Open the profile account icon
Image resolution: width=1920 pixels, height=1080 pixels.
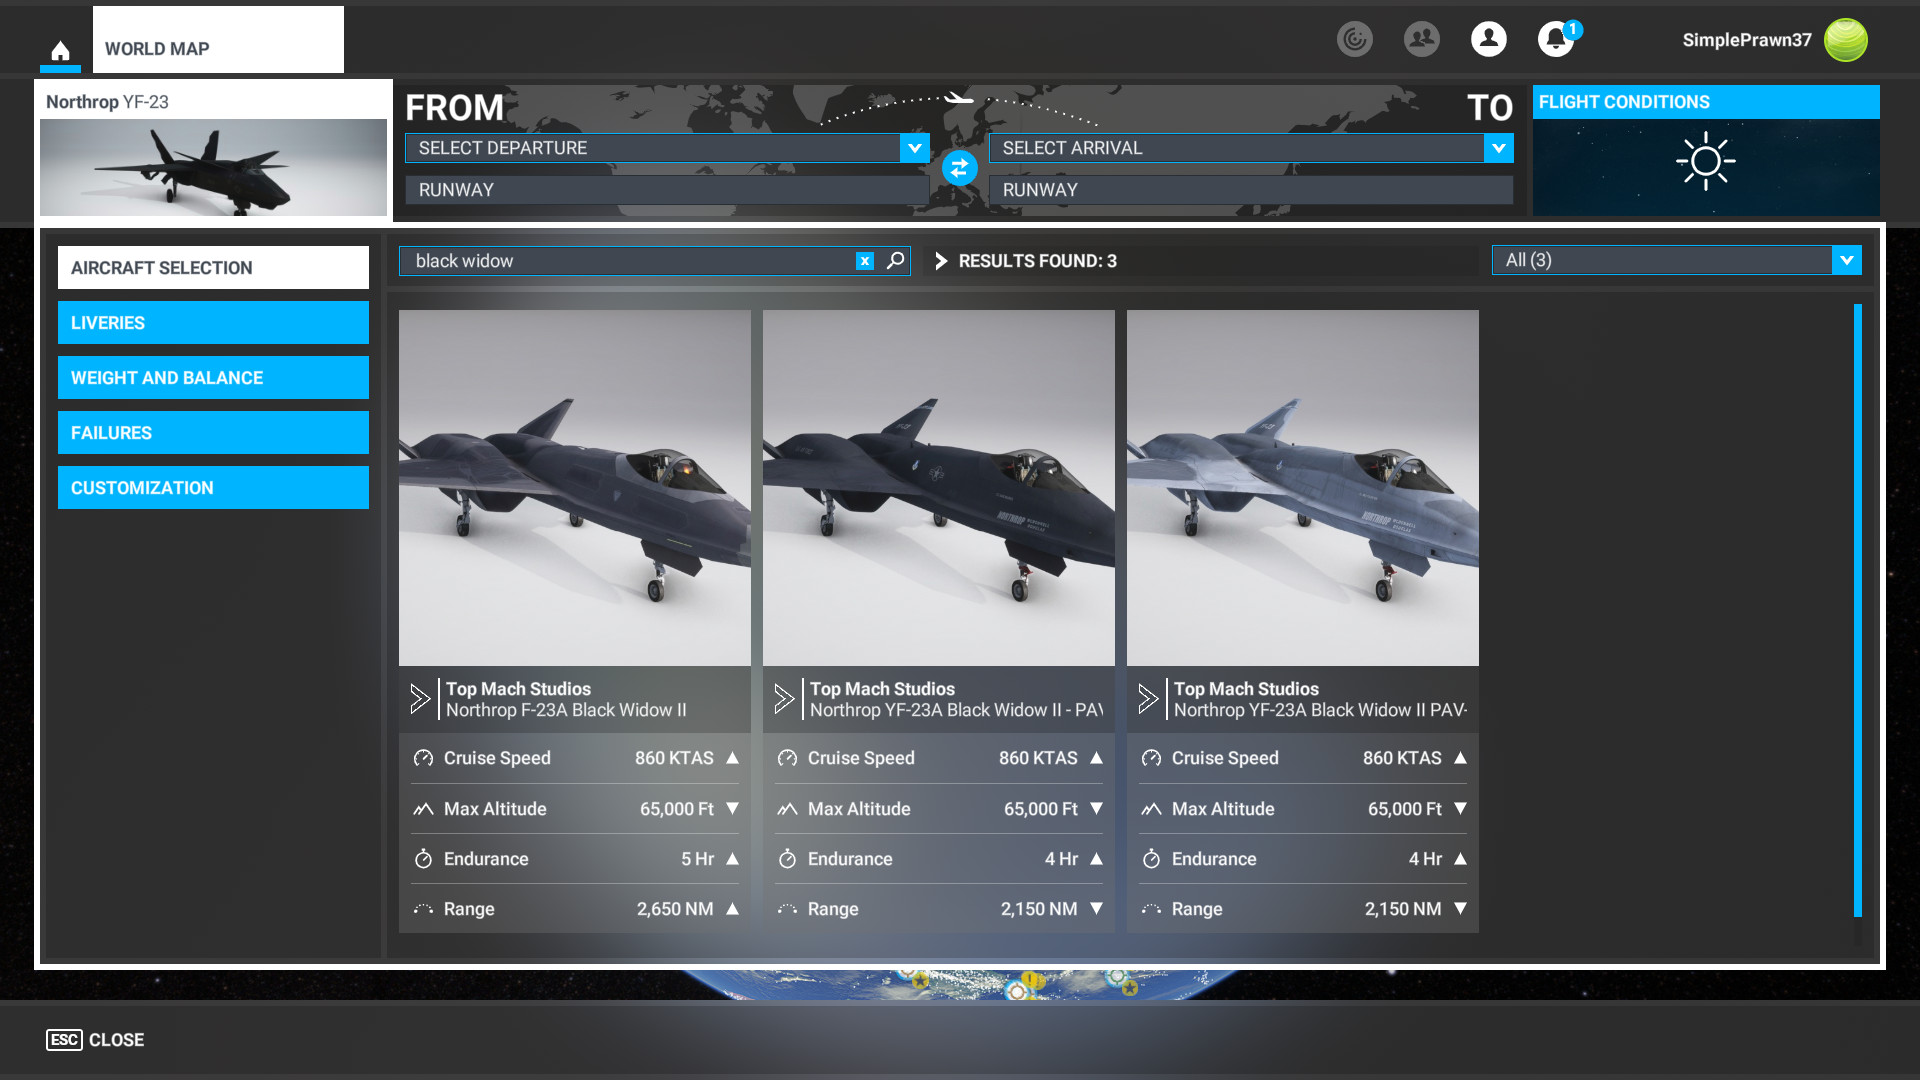1488,39
